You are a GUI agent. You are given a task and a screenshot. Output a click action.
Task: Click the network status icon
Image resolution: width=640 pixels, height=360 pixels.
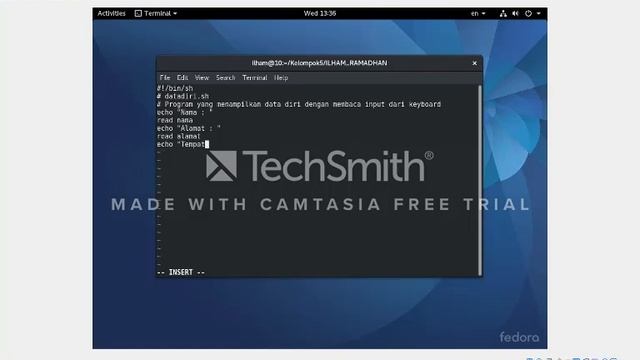coord(503,13)
